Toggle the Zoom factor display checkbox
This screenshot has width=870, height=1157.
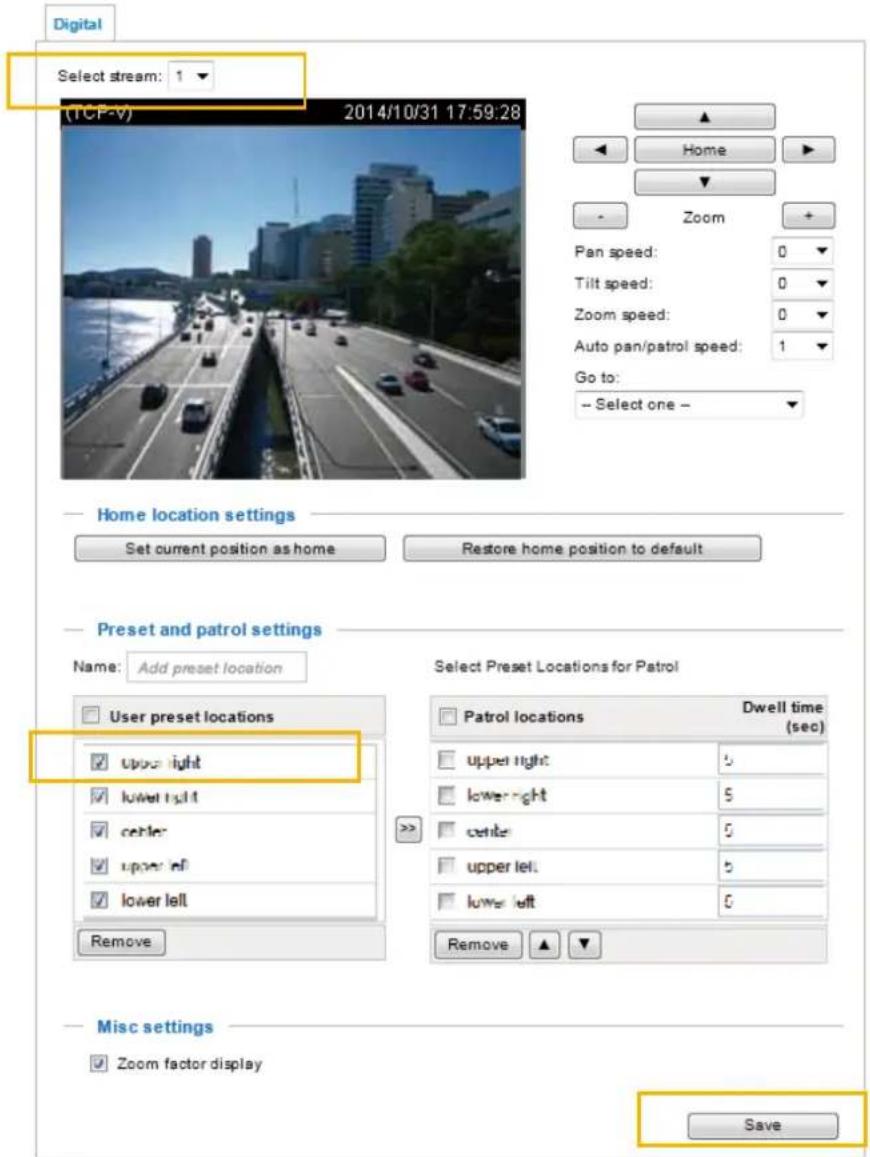click(98, 1063)
